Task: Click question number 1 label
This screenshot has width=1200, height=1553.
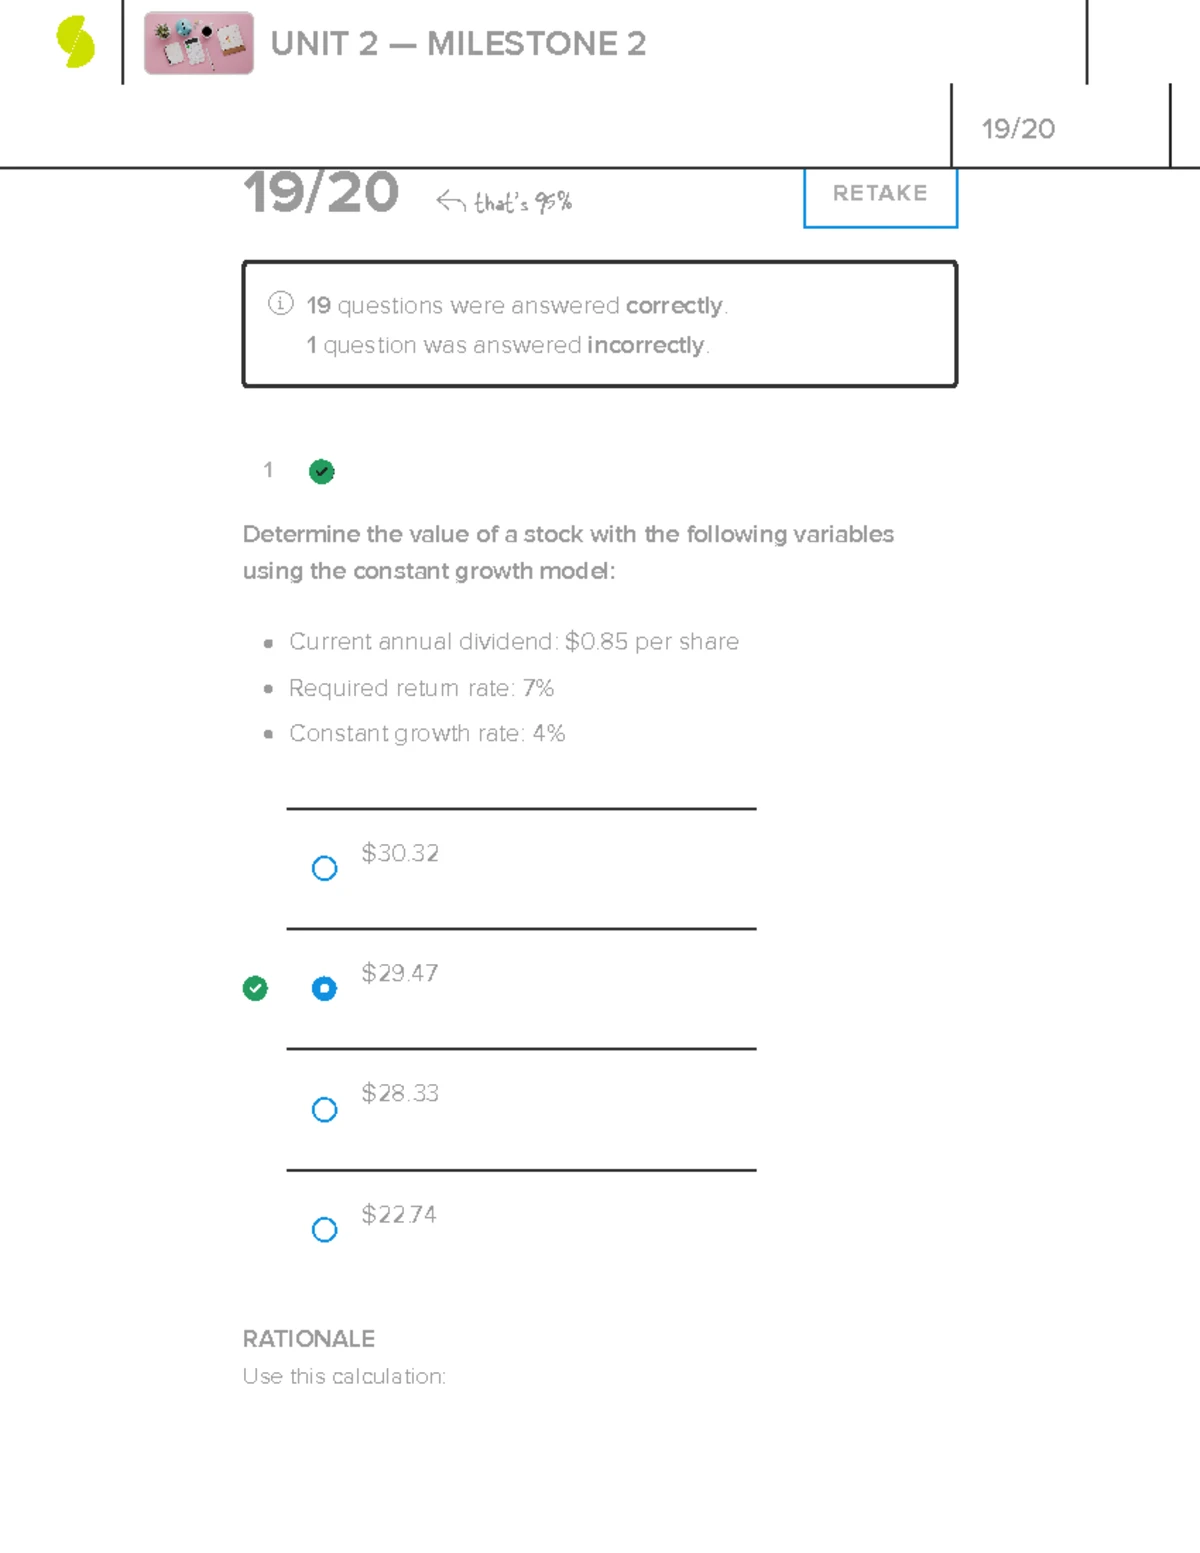Action: [x=268, y=470]
